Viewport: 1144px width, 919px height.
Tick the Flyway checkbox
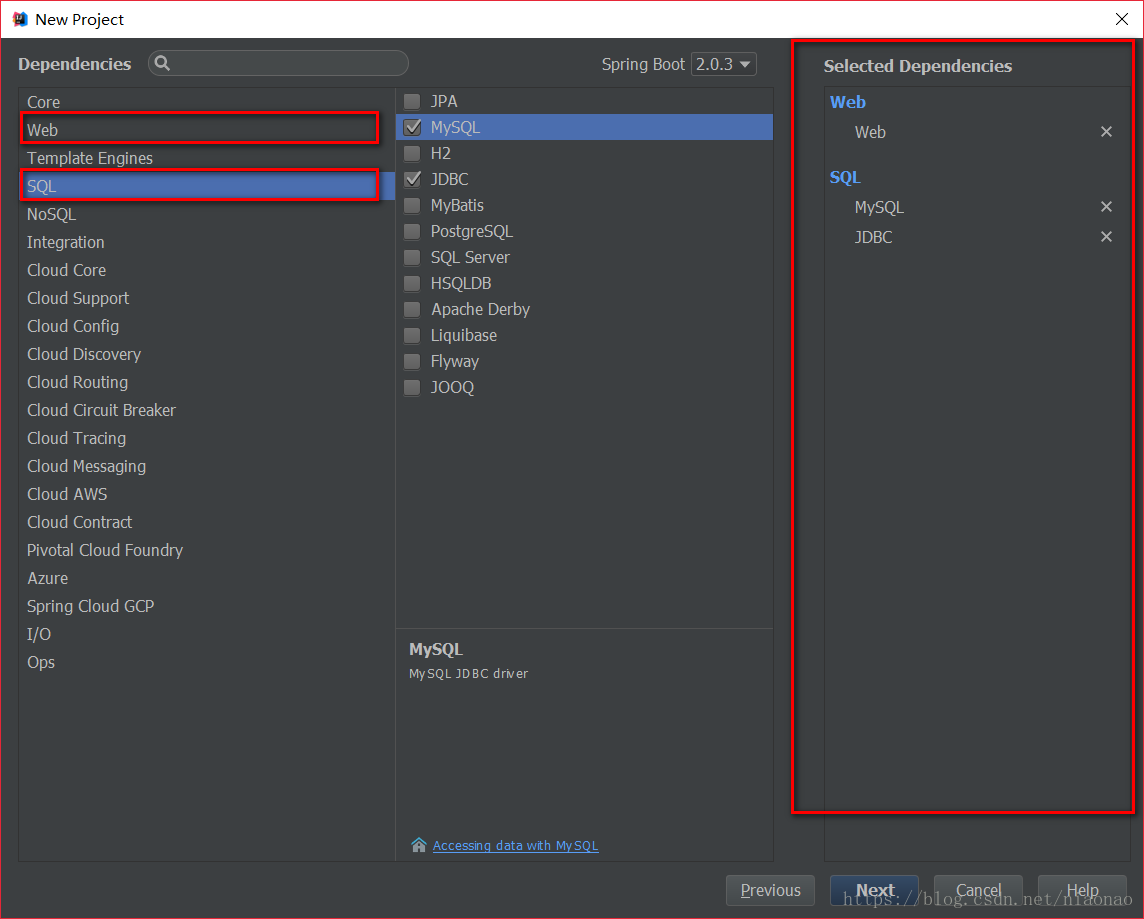pyautogui.click(x=412, y=362)
